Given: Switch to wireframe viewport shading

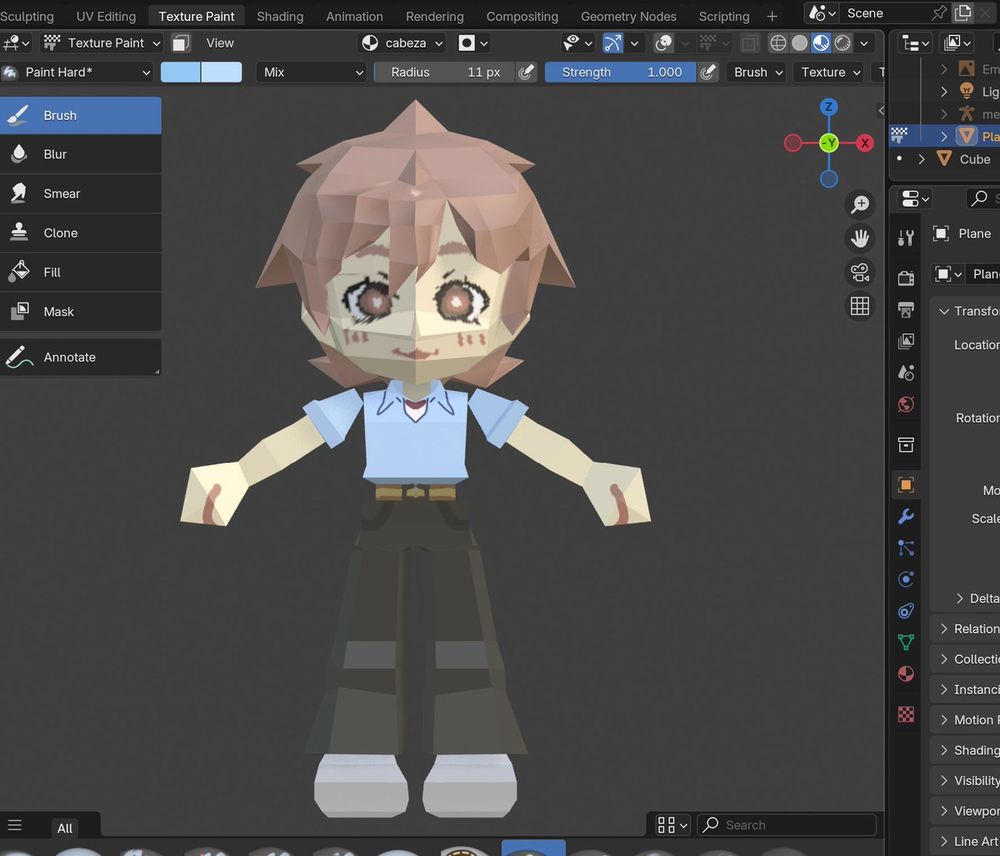Looking at the screenshot, I should (778, 43).
